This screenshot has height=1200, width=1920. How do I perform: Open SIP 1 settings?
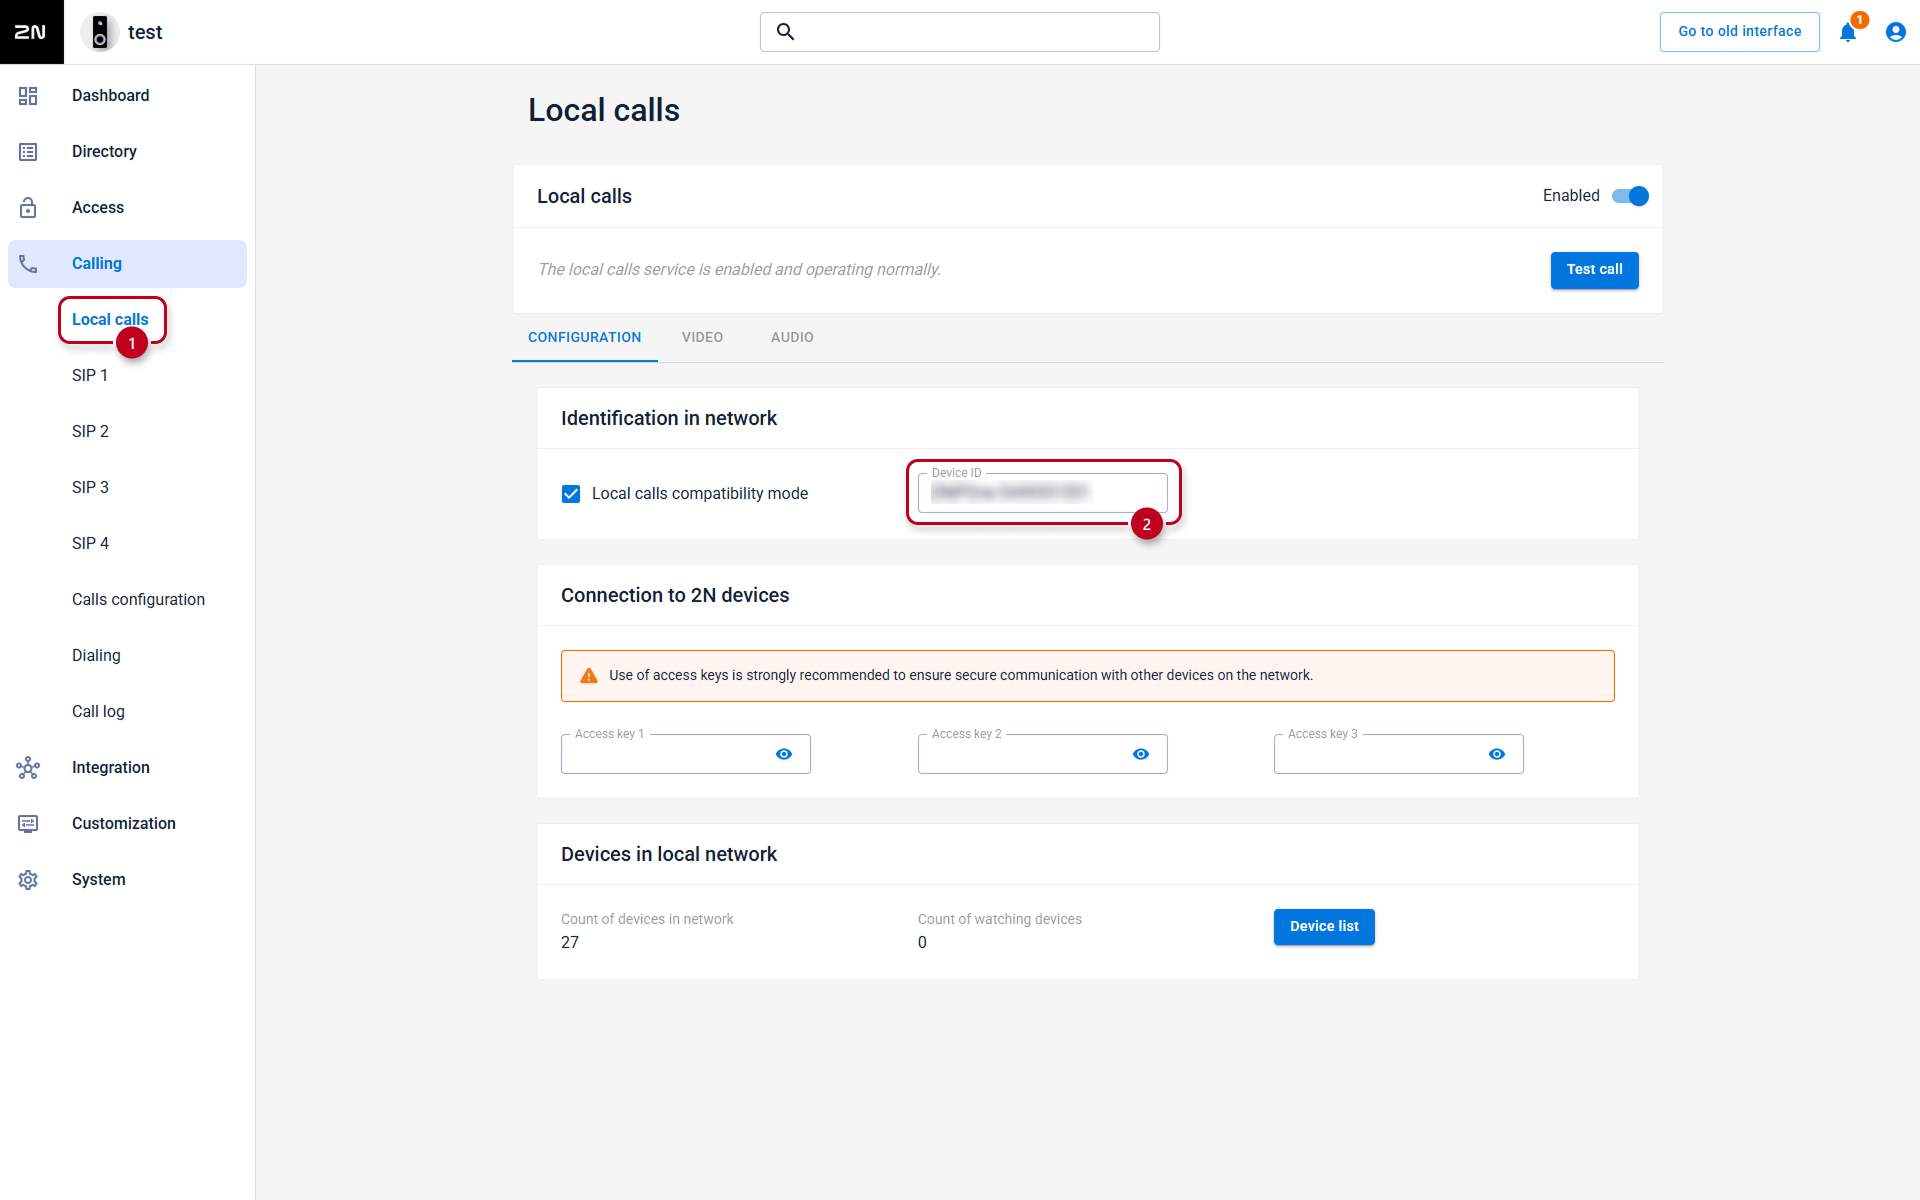point(90,376)
